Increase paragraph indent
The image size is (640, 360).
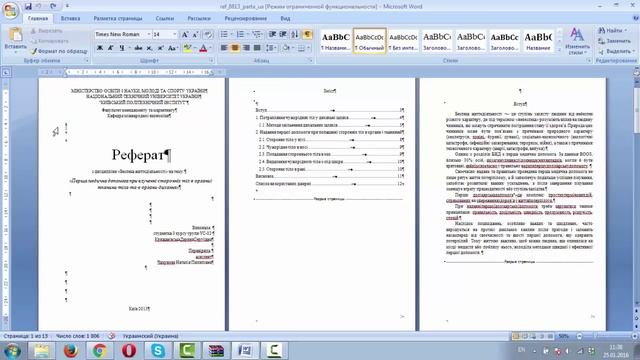(283, 34)
